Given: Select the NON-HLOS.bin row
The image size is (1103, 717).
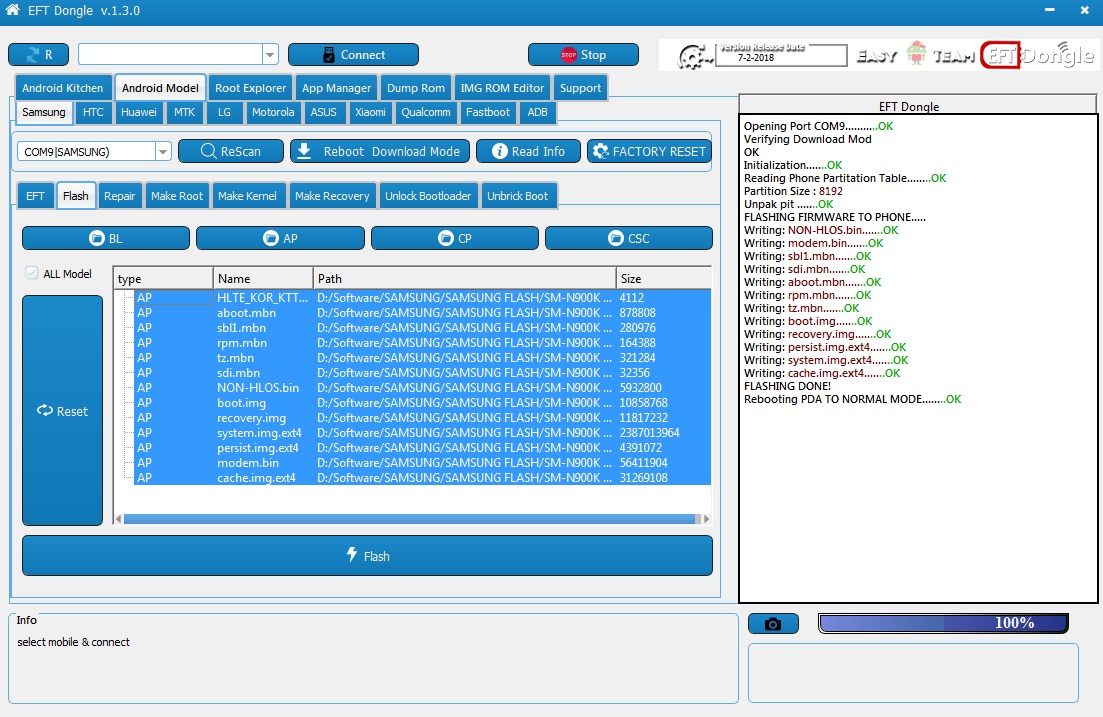Looking at the screenshot, I should tap(422, 388).
